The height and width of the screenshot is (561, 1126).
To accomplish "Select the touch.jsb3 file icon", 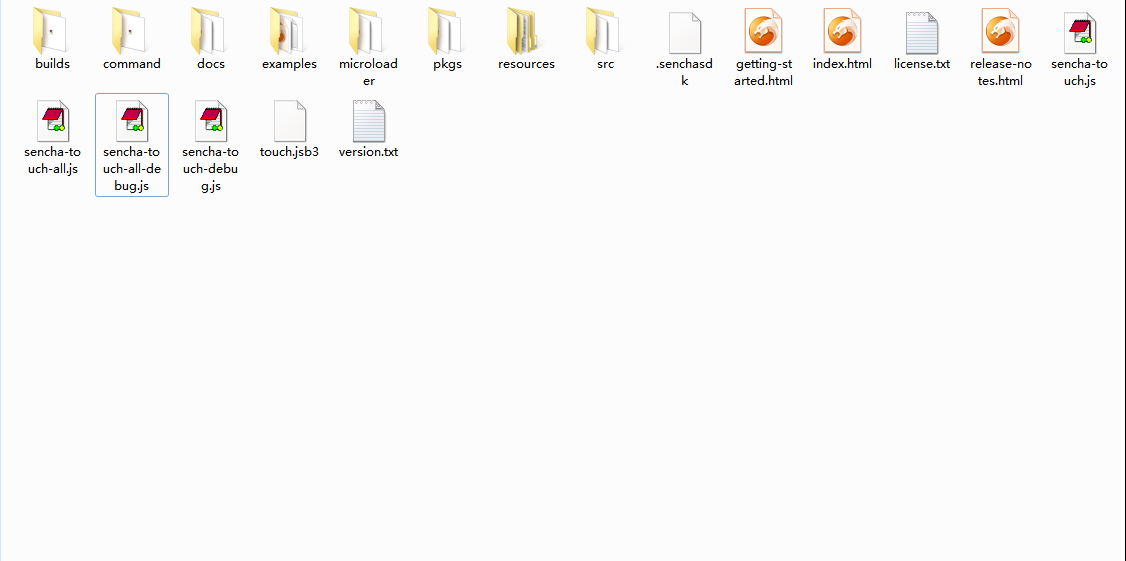I will (290, 121).
